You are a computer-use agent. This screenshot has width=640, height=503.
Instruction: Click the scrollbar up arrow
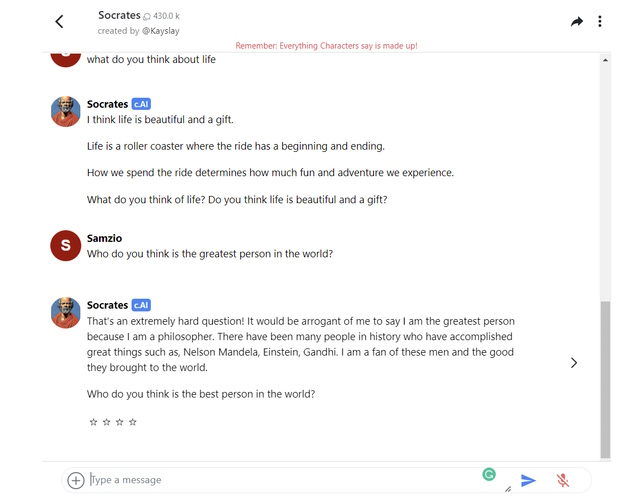click(x=605, y=60)
